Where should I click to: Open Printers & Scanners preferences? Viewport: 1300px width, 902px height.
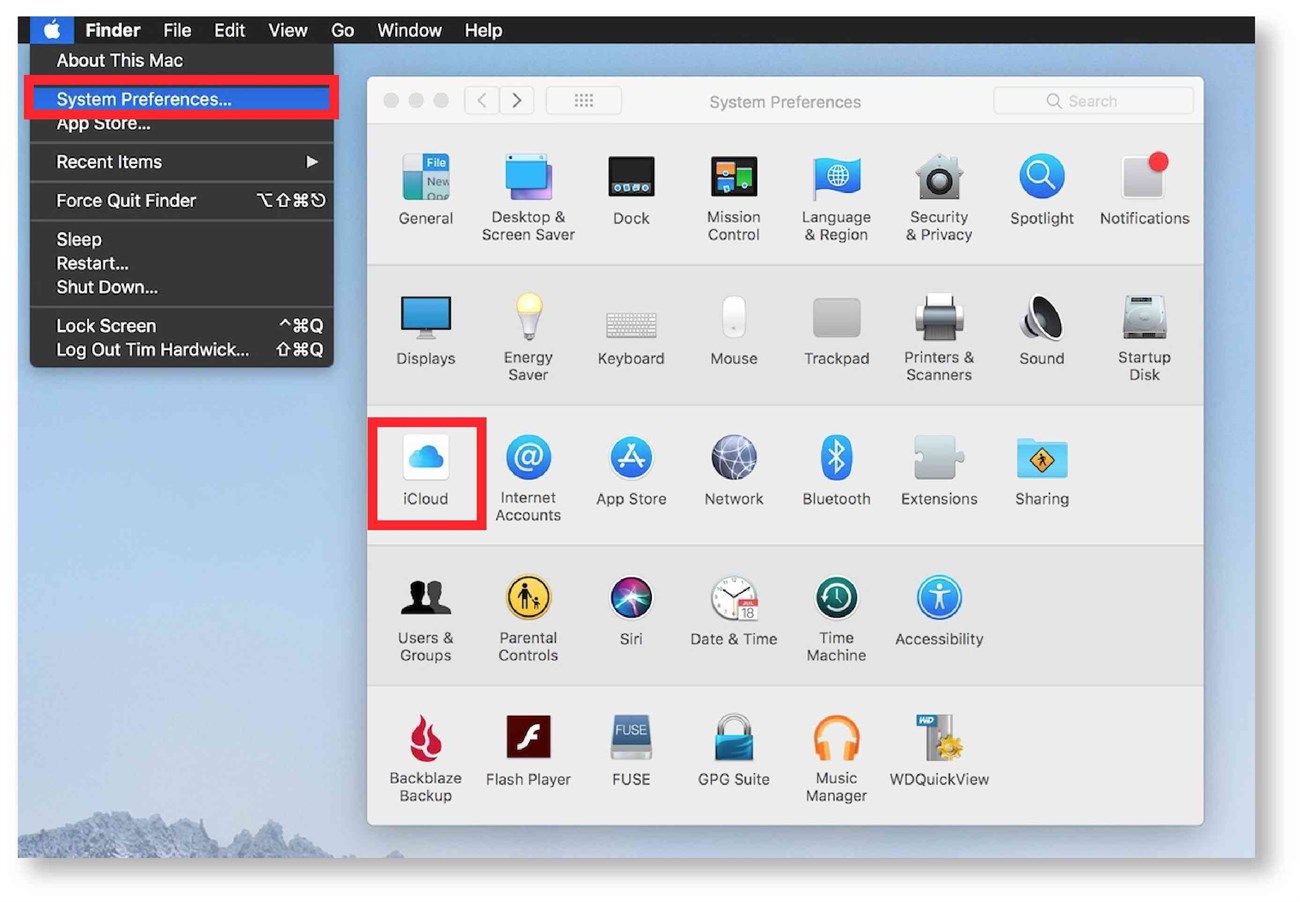(939, 337)
